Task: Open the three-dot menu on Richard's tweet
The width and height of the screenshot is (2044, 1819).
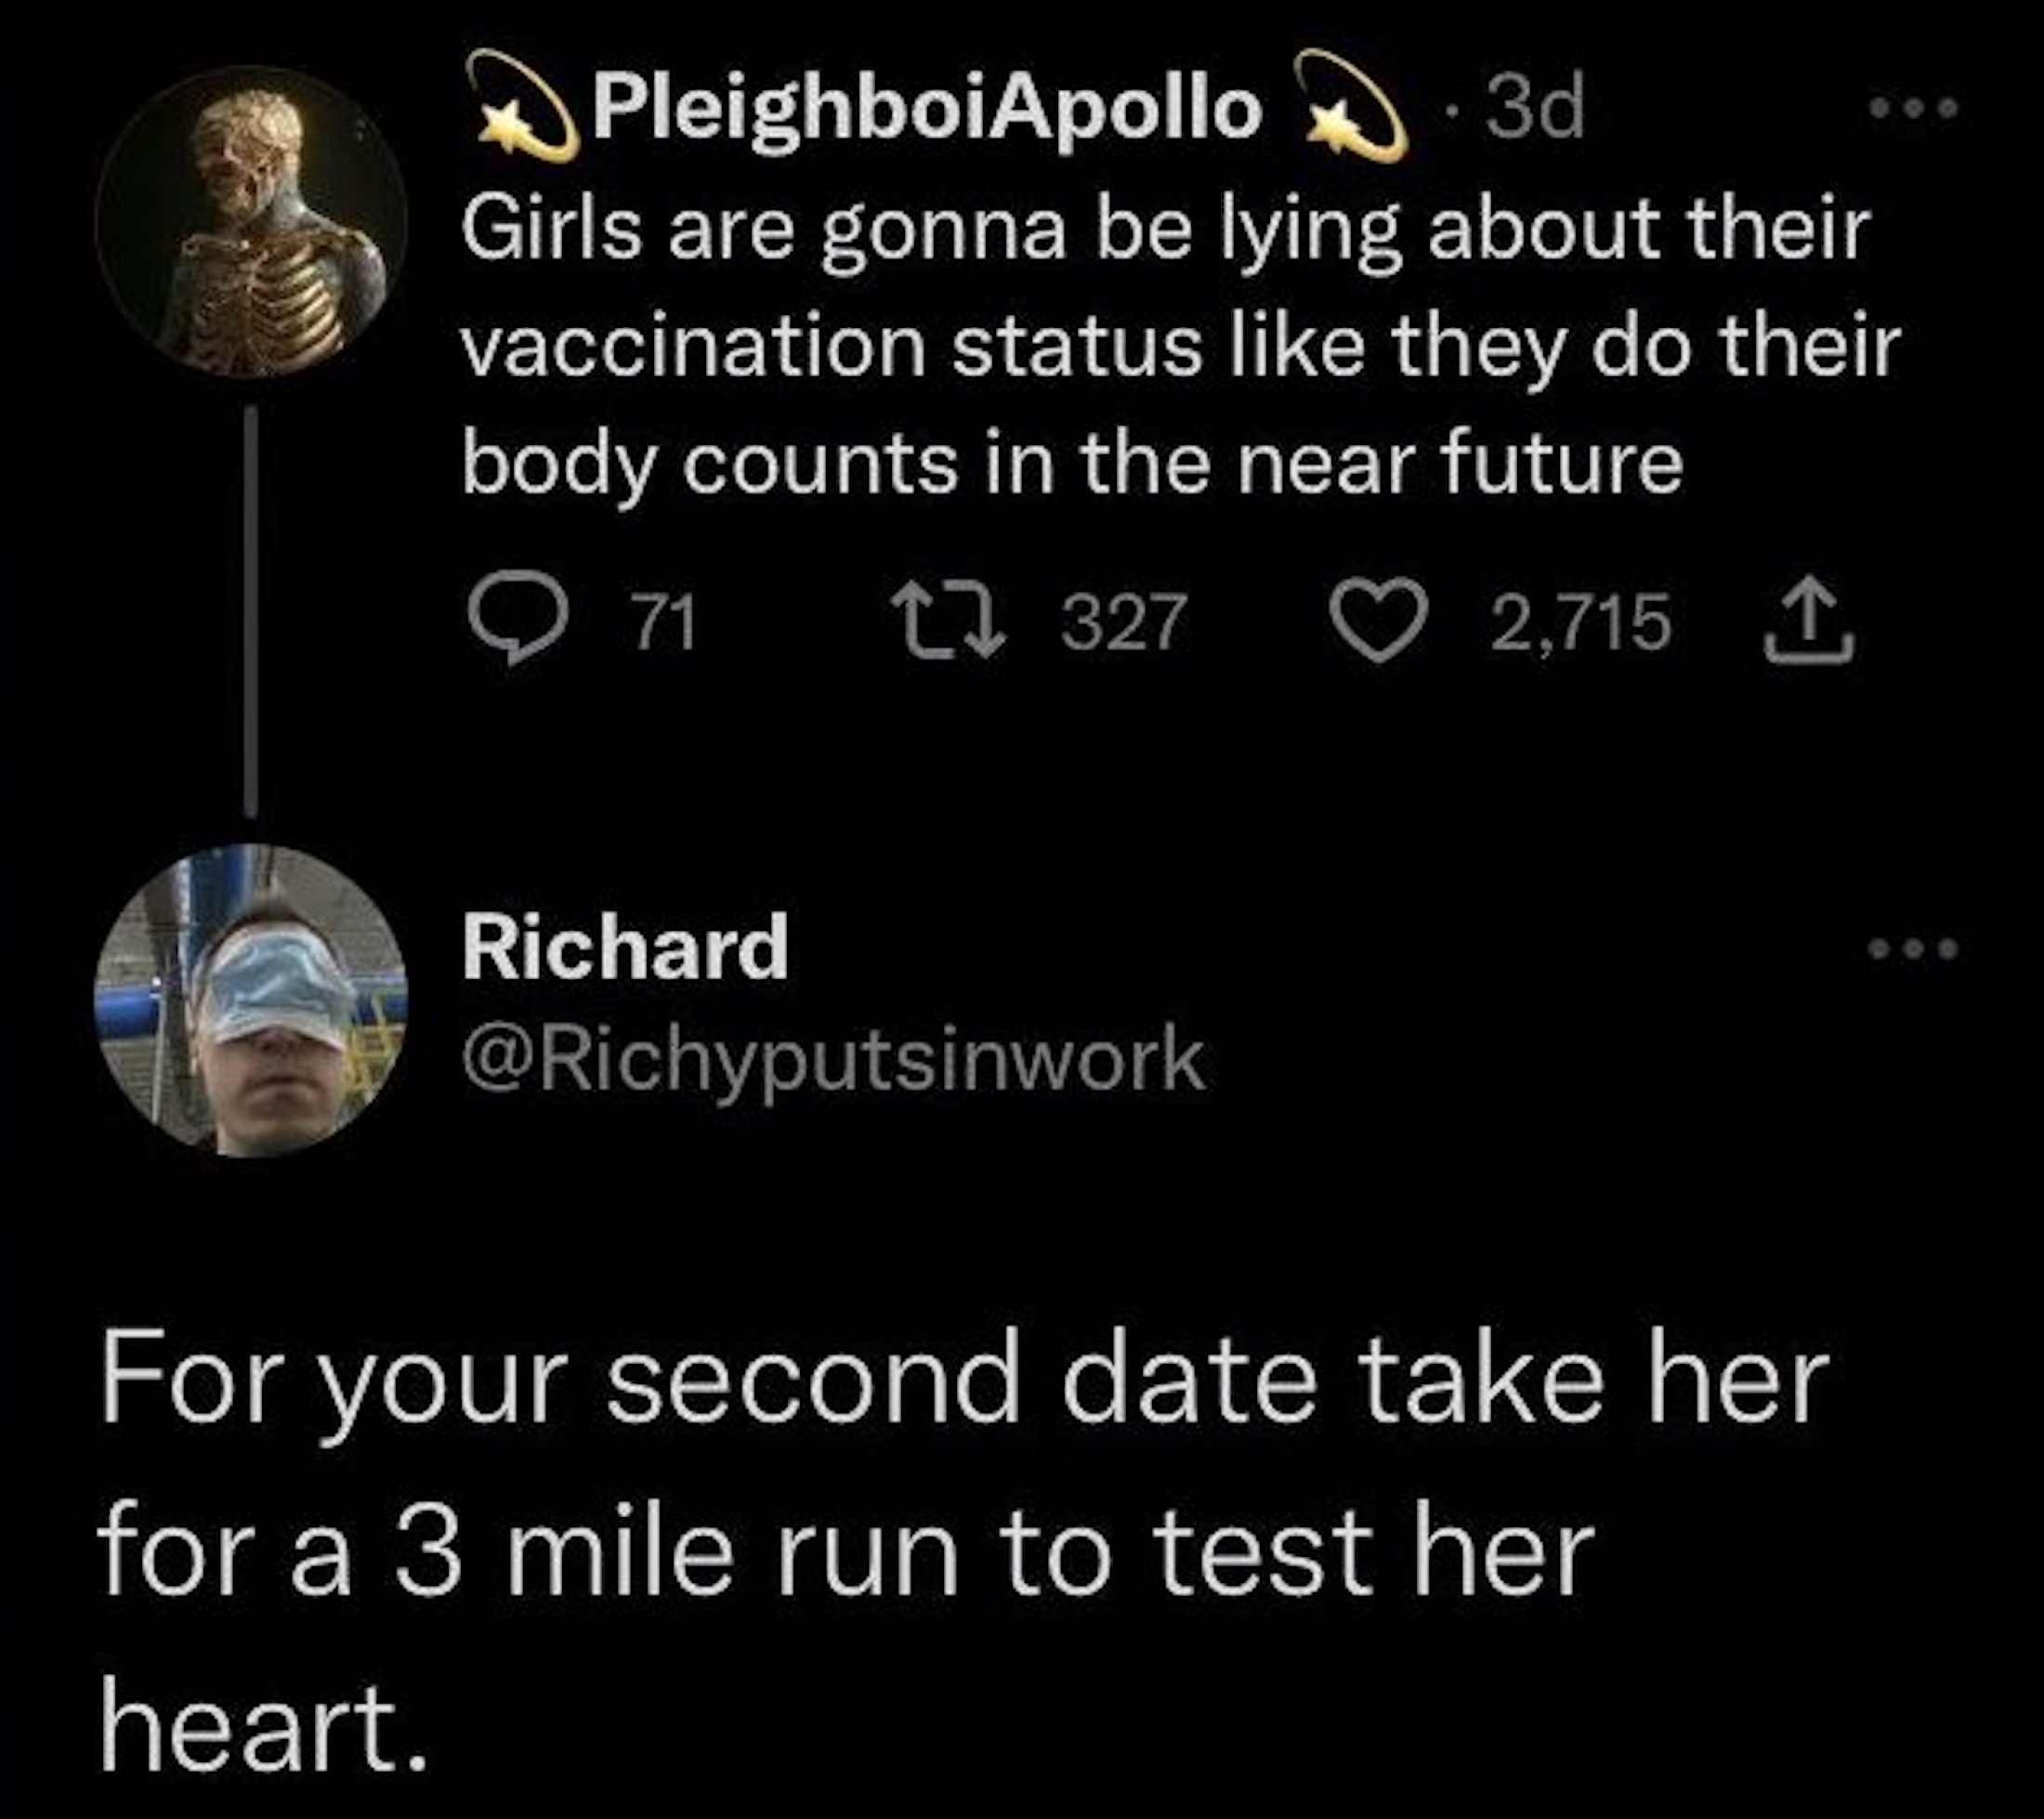Action: pos(1914,948)
